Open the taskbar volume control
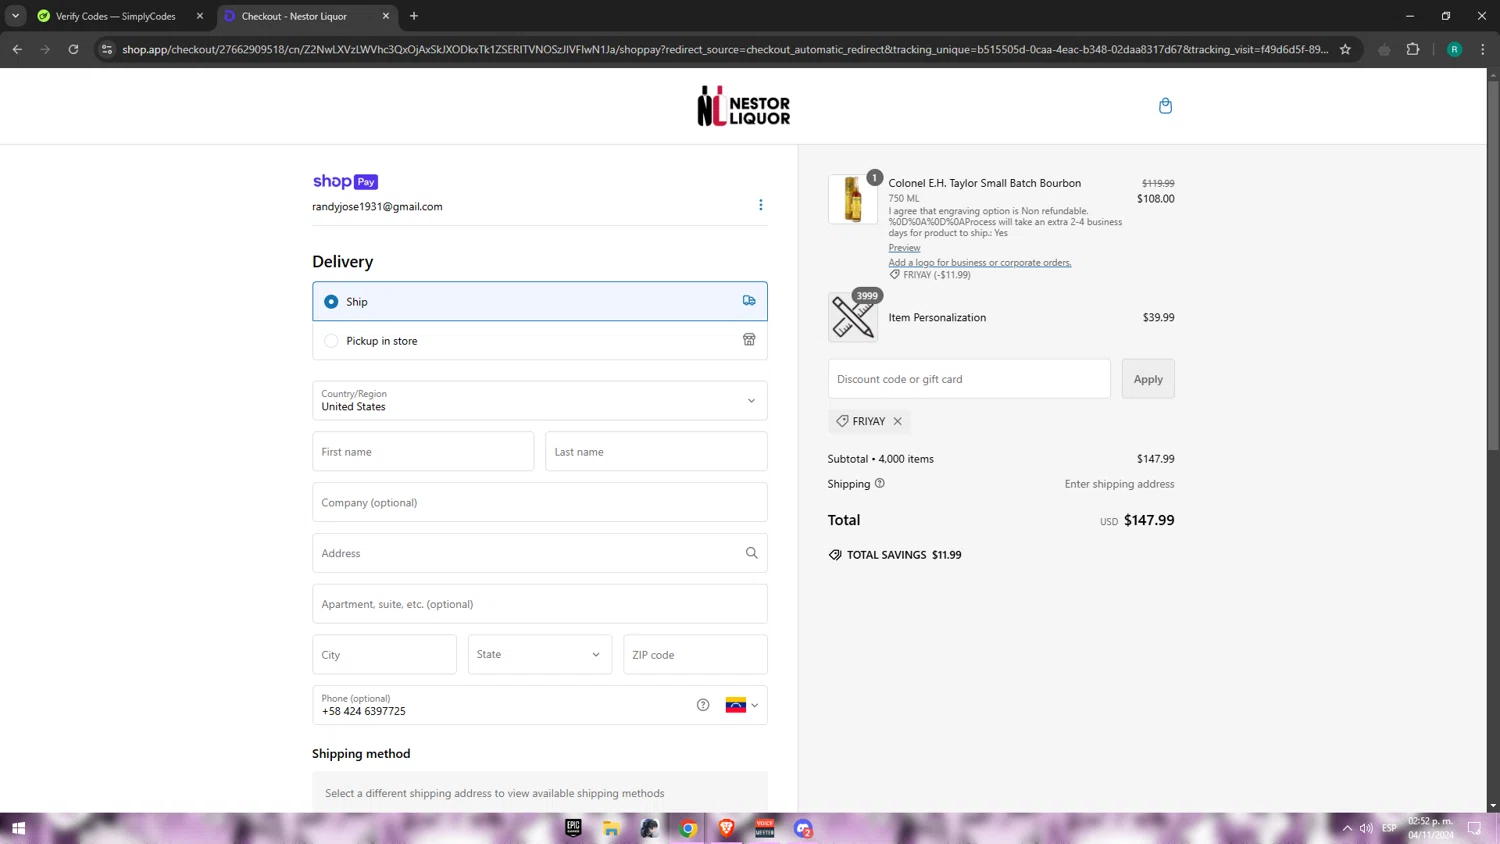 point(1366,828)
